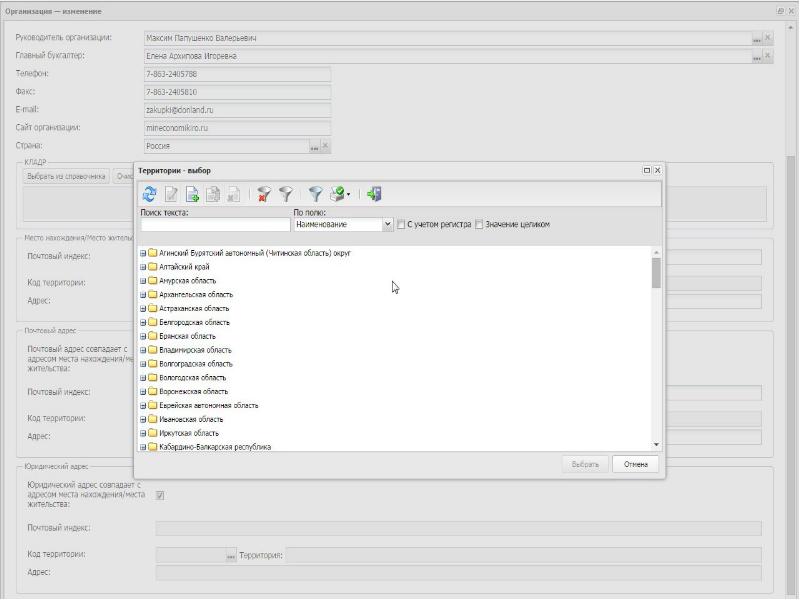Expand Белгородская область node
The height and width of the screenshot is (600, 800).
[x=143, y=322]
